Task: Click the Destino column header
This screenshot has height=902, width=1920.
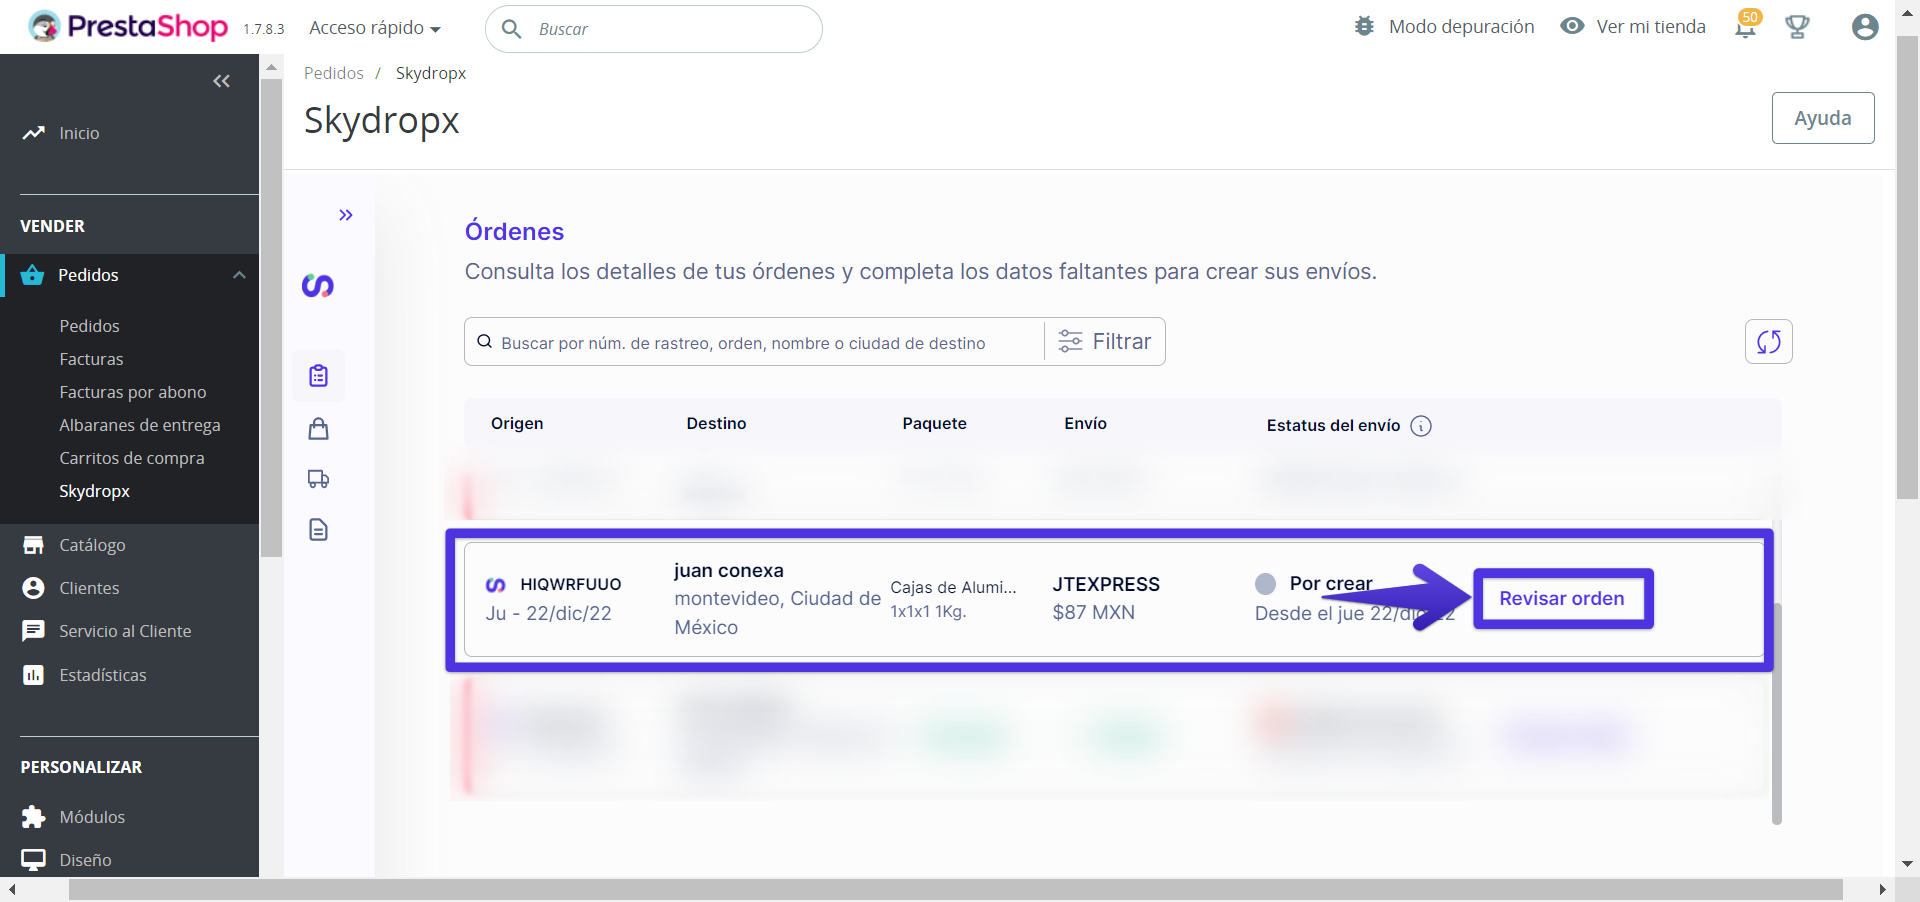Action: (x=716, y=423)
